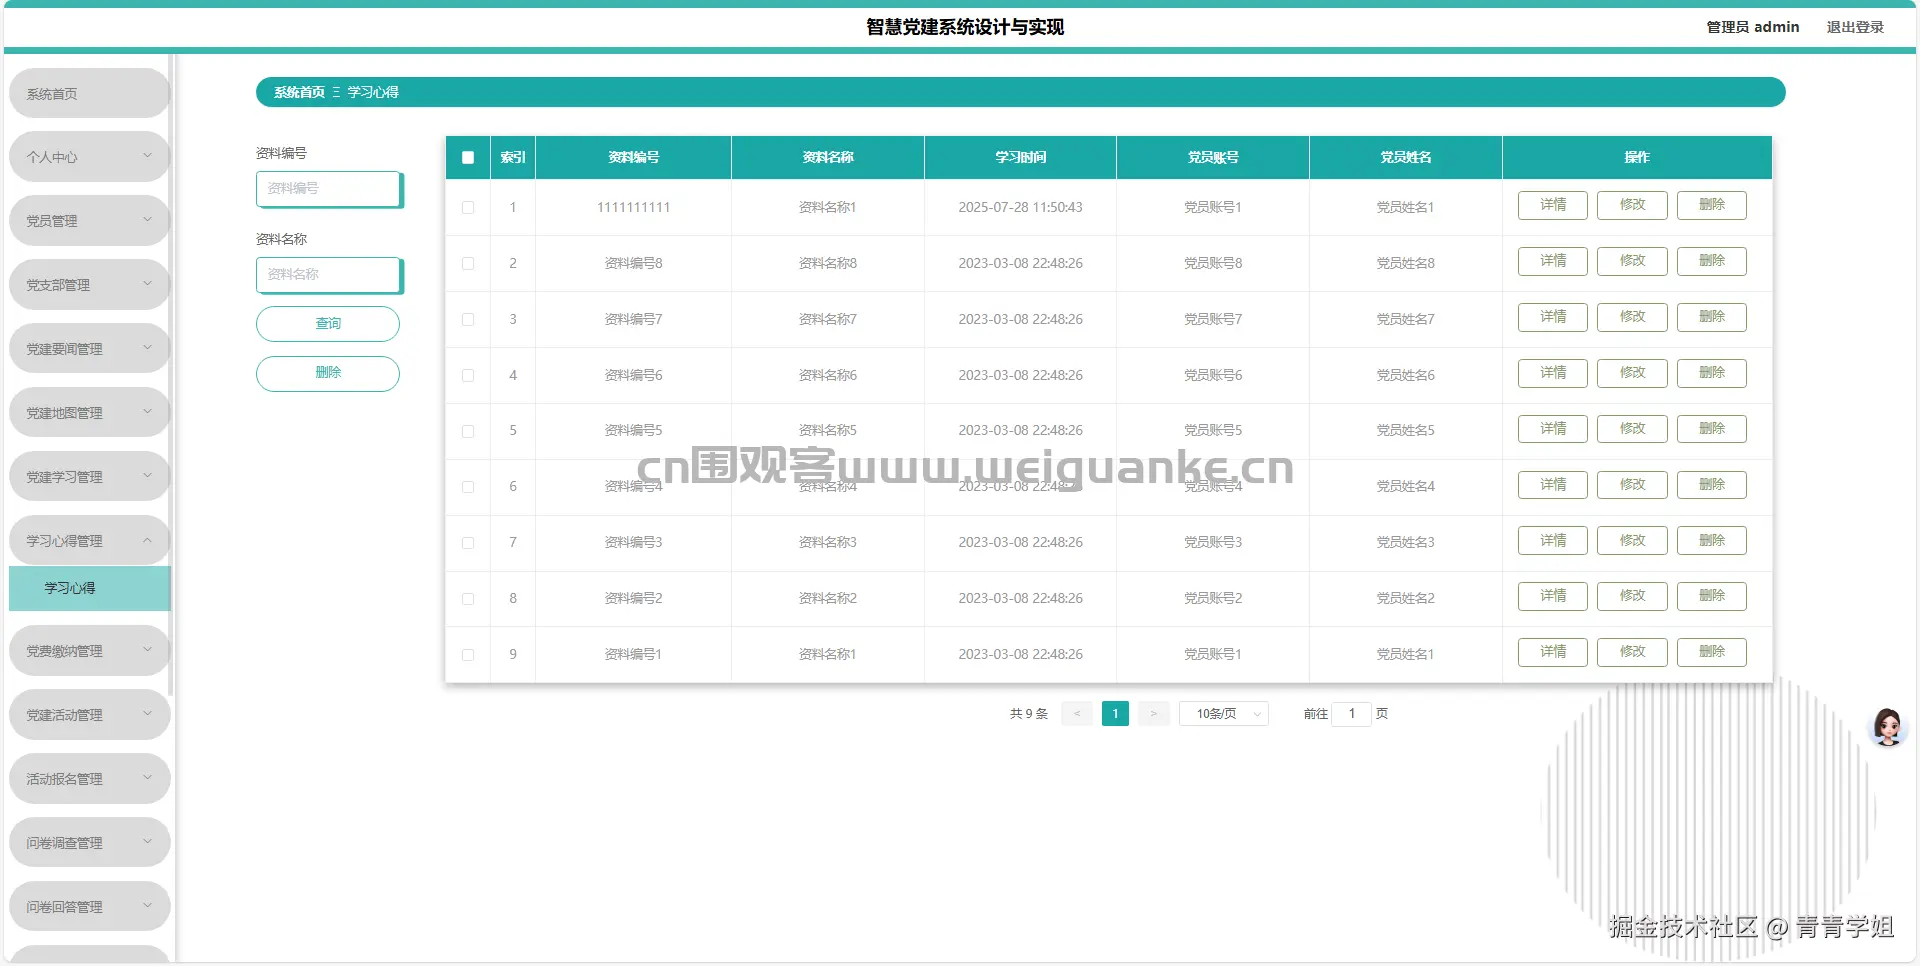This screenshot has height=966, width=1920.
Task: Expand the 个人中心 sidebar menu
Action: click(89, 157)
